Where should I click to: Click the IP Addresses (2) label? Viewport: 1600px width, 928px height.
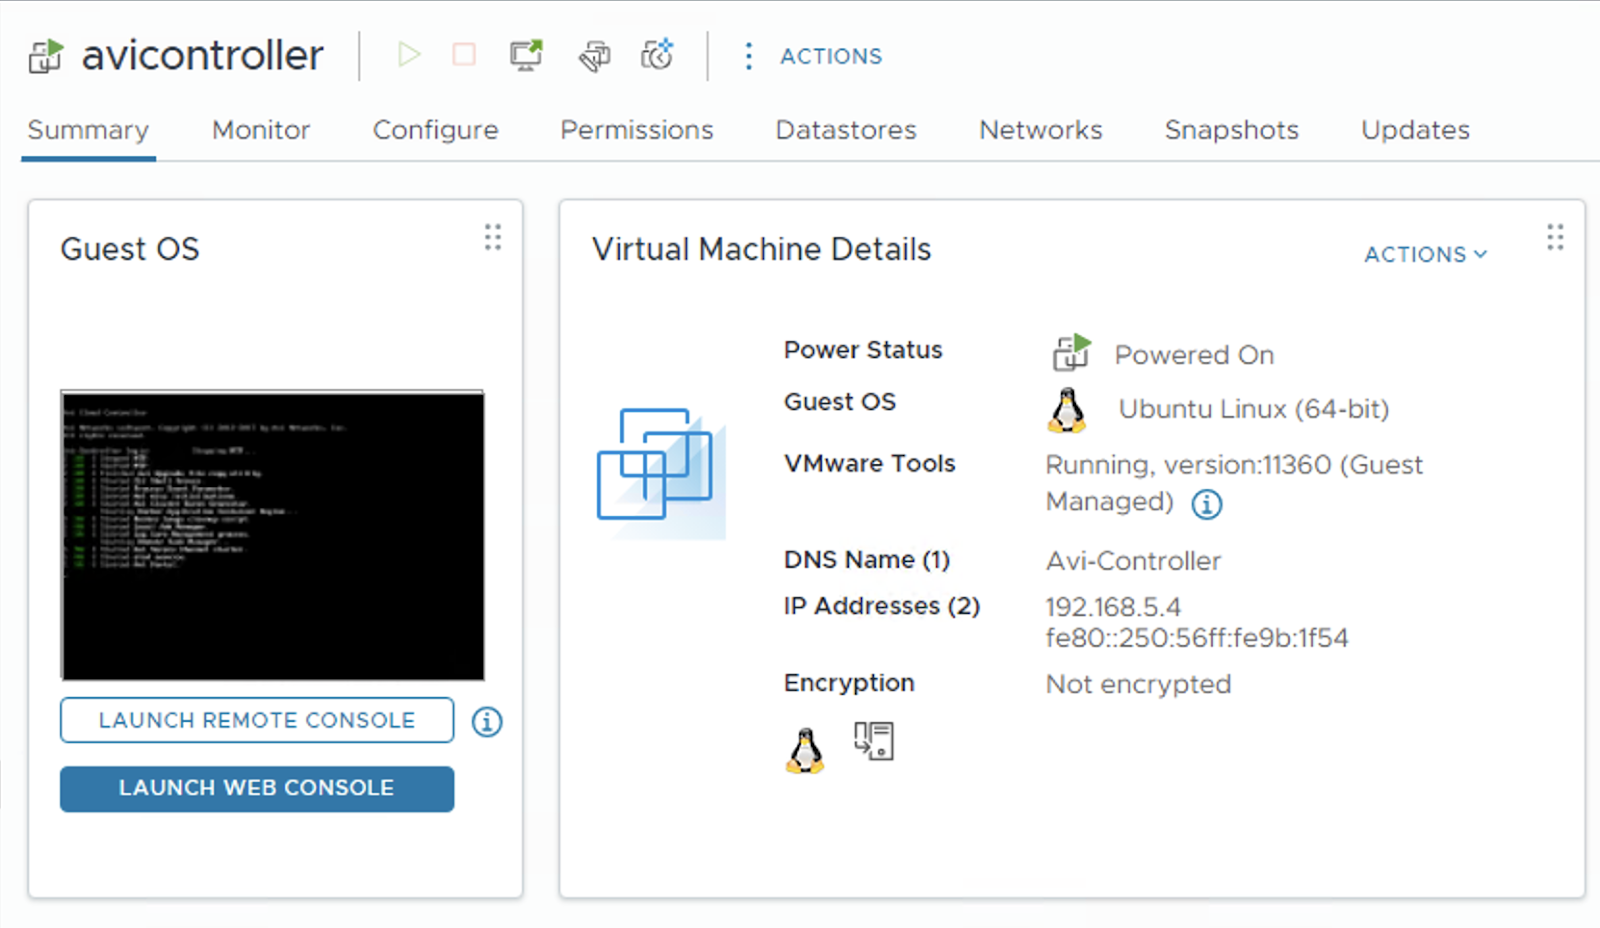pyautogui.click(x=882, y=606)
